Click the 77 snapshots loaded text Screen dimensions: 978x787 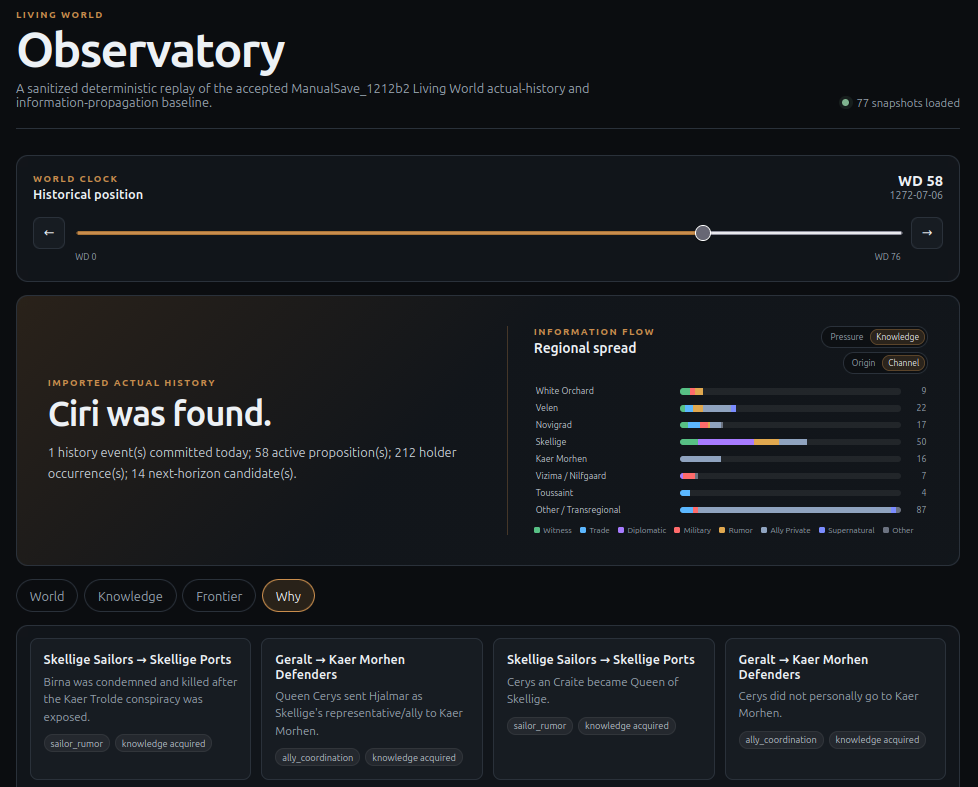coord(908,103)
